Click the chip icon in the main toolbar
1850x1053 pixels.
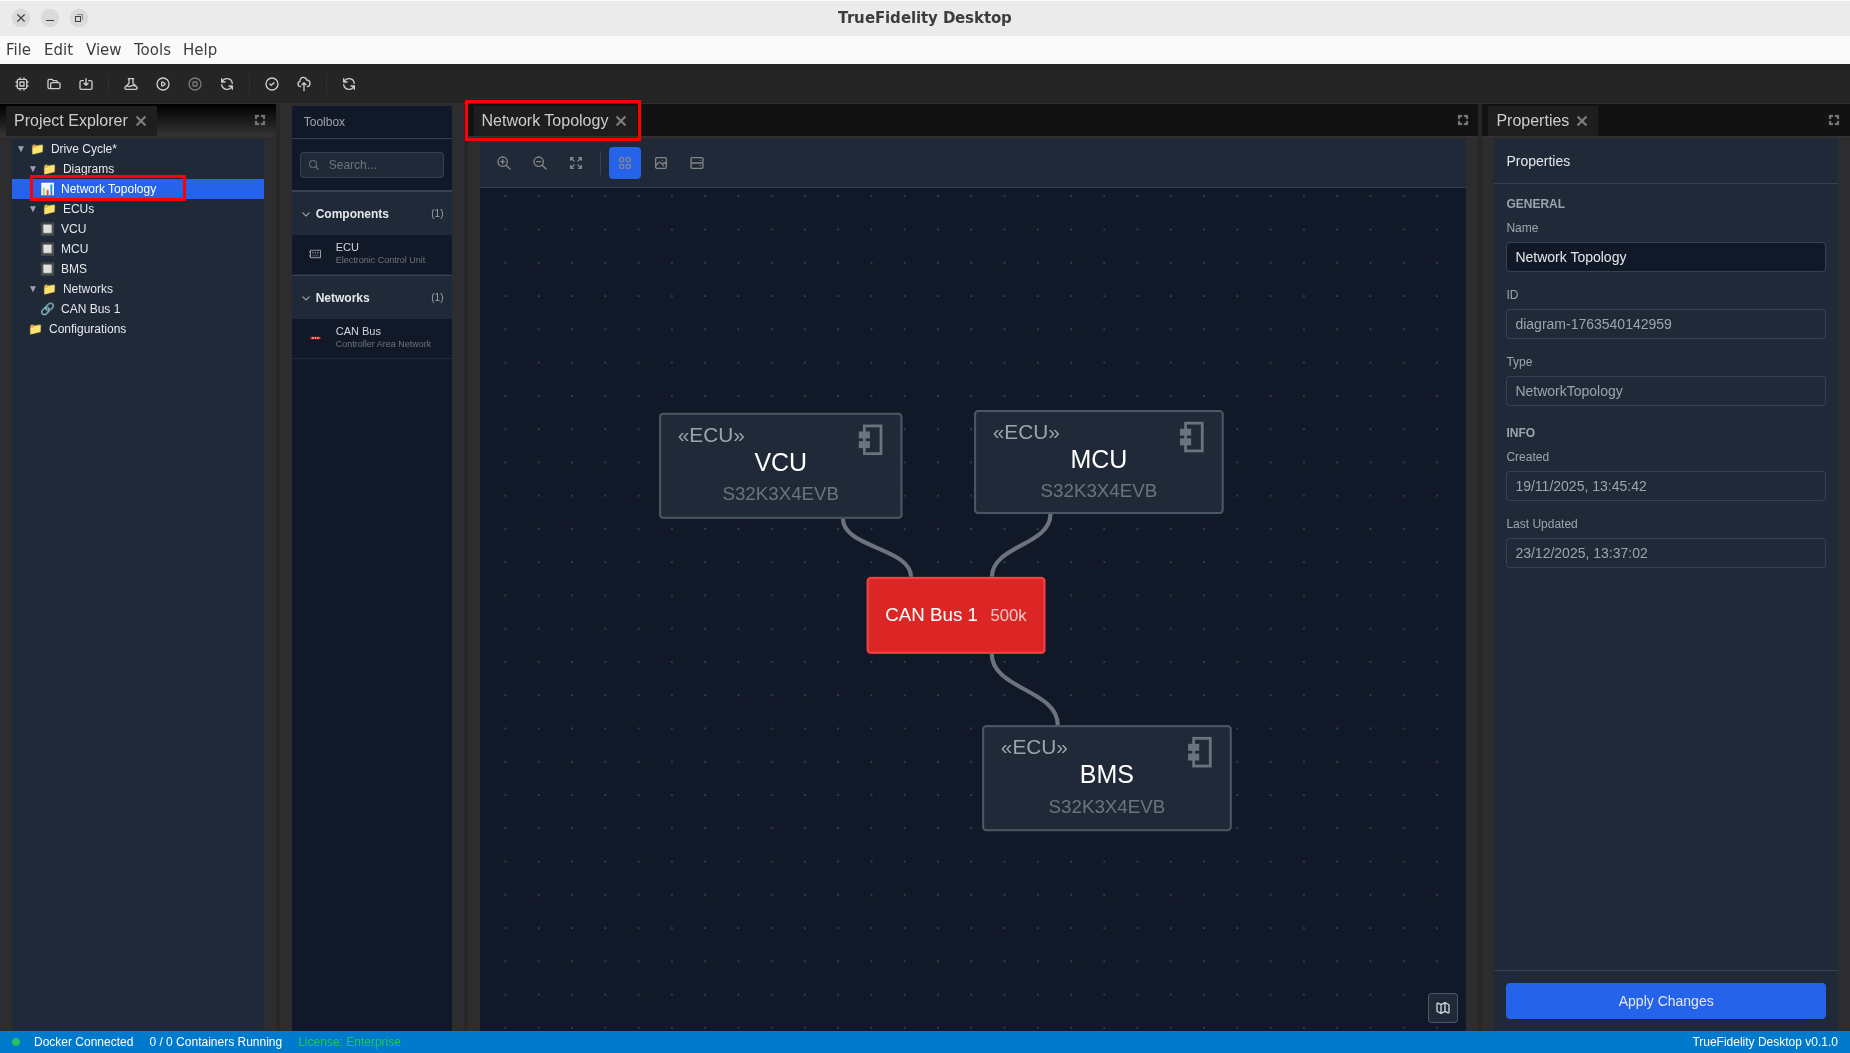click(22, 84)
